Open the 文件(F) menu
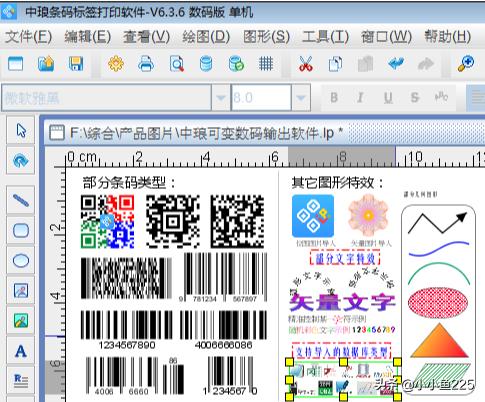 29,37
